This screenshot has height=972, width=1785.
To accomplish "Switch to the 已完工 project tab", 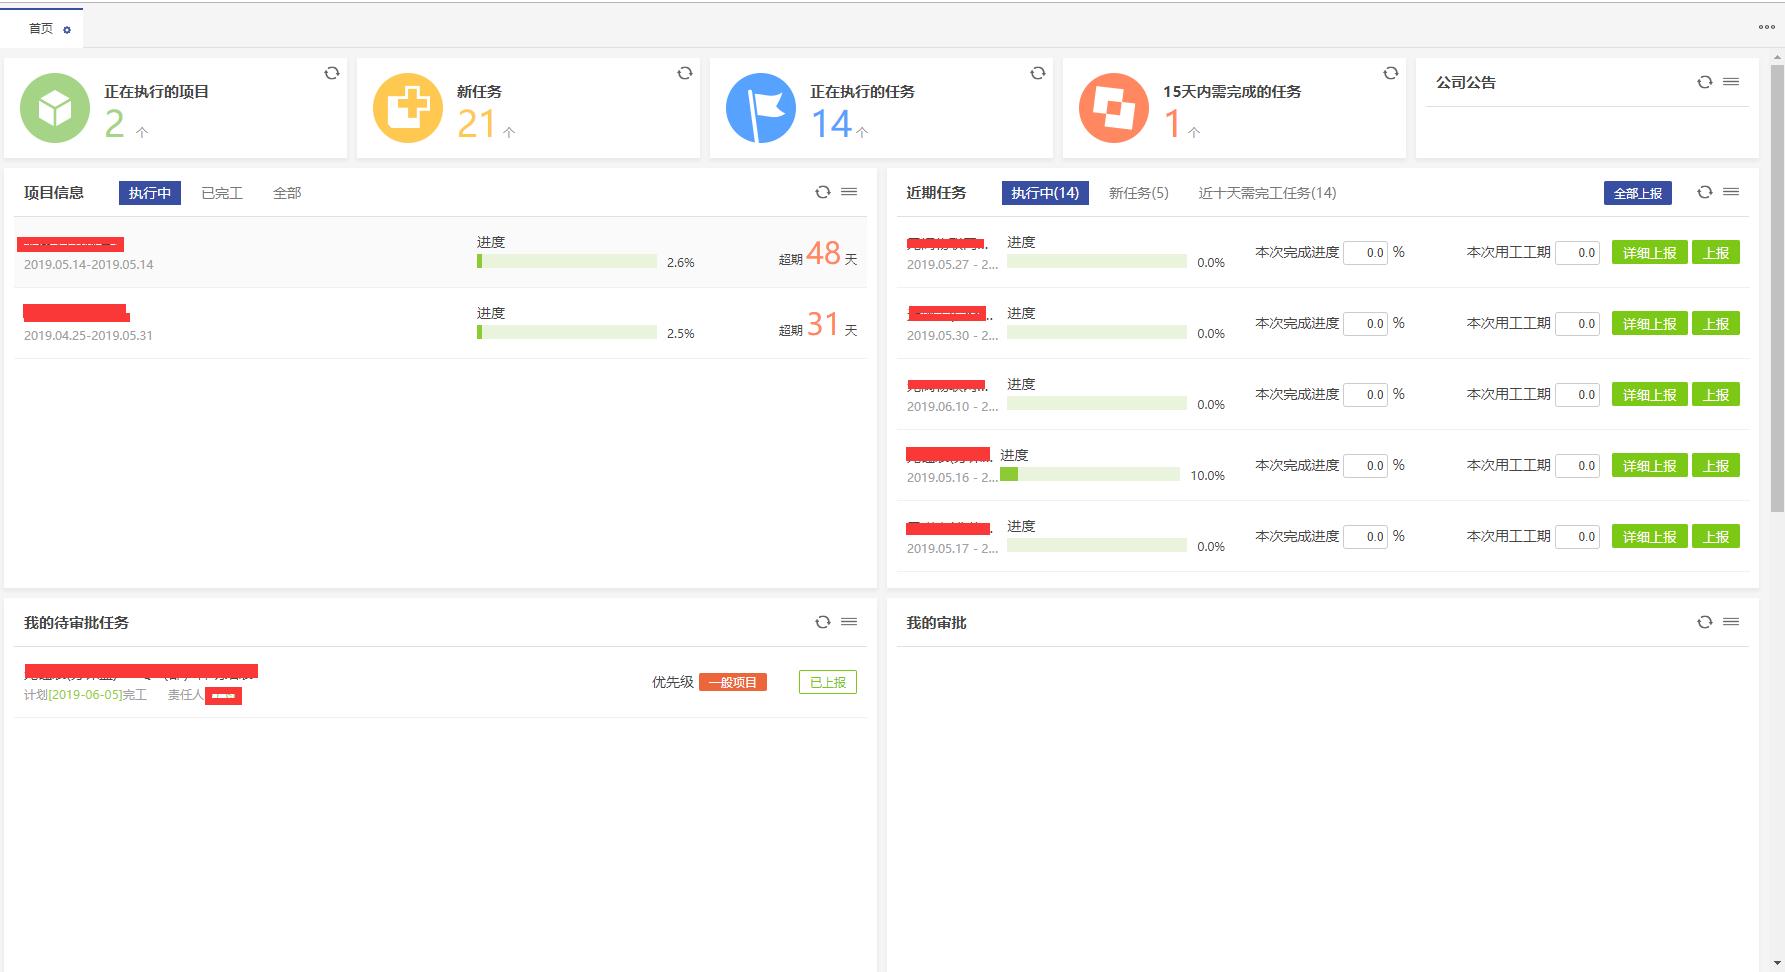I will [x=222, y=193].
